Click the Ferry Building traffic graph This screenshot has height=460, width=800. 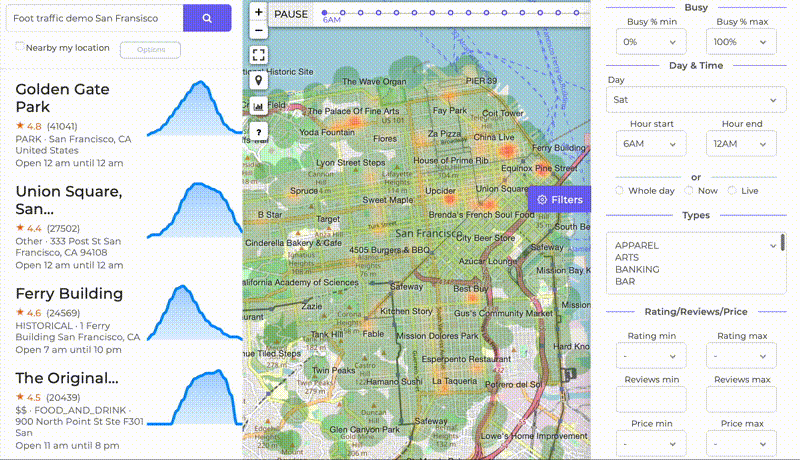coord(194,312)
